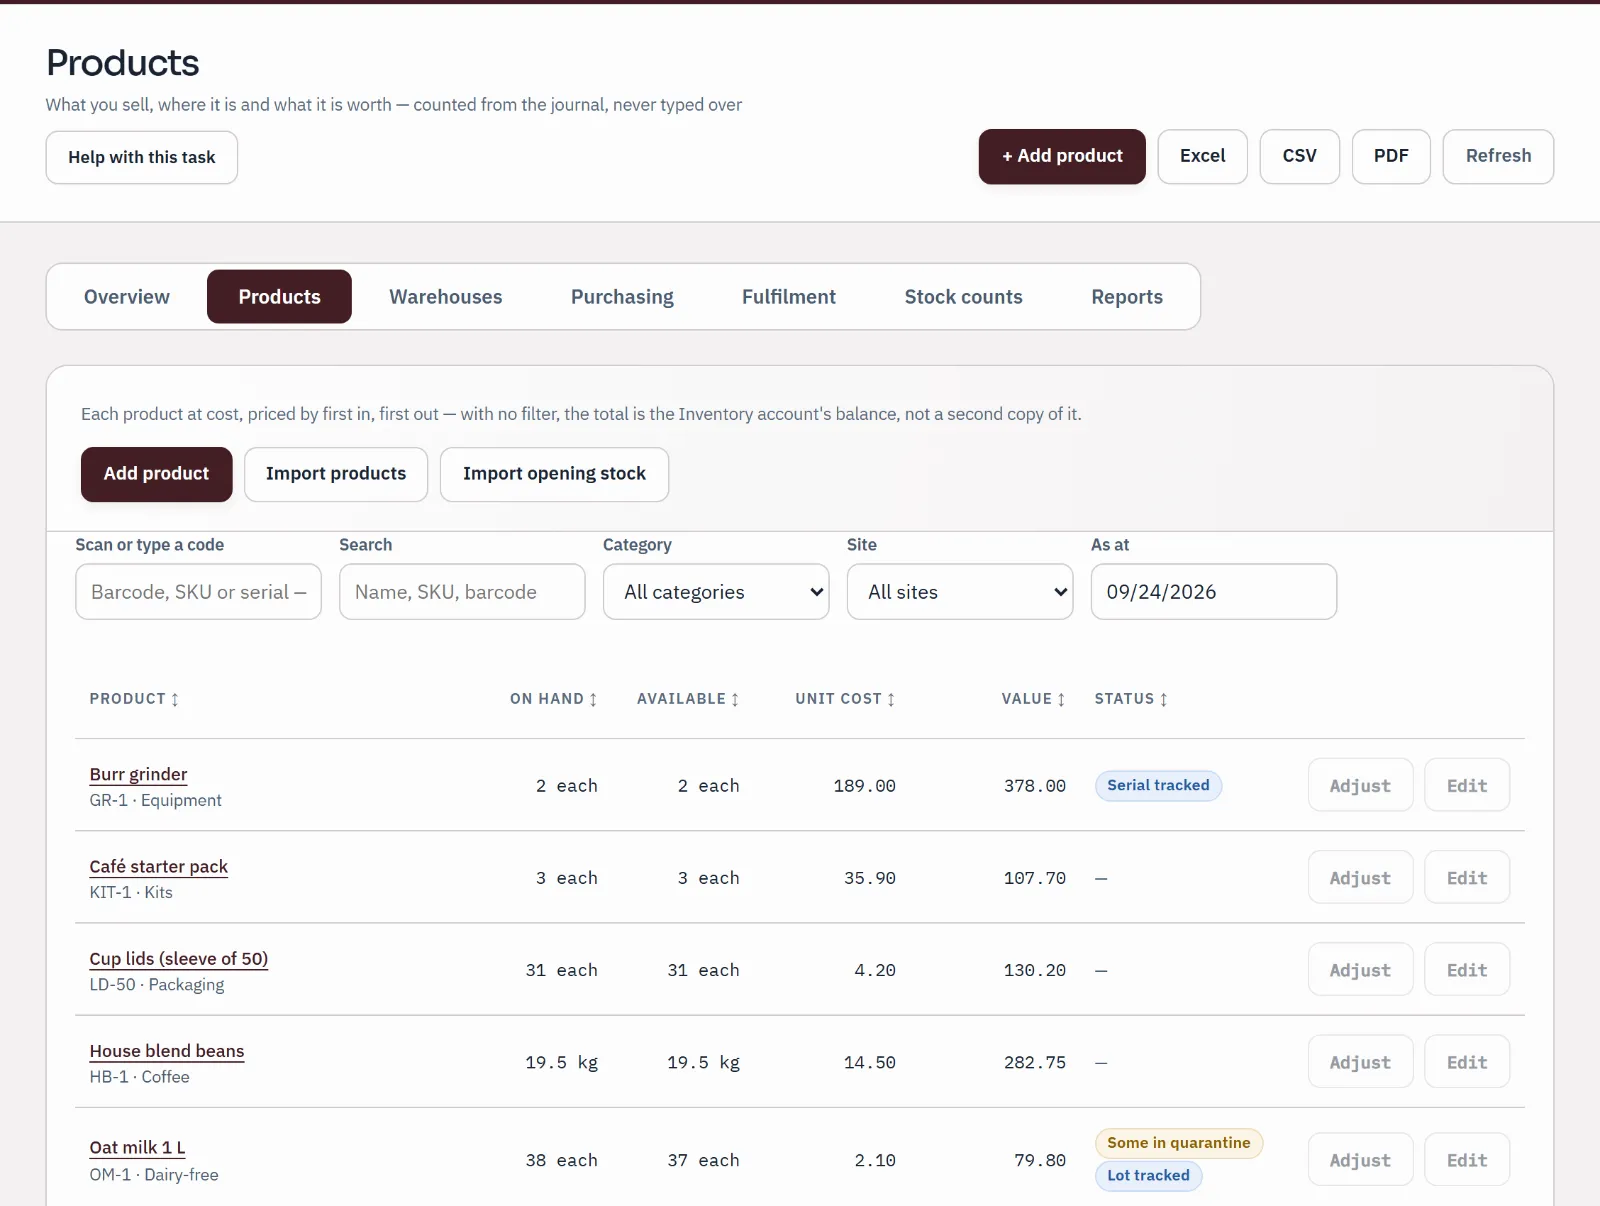The width and height of the screenshot is (1600, 1206).
Task: Refresh the products page
Action: click(x=1498, y=156)
